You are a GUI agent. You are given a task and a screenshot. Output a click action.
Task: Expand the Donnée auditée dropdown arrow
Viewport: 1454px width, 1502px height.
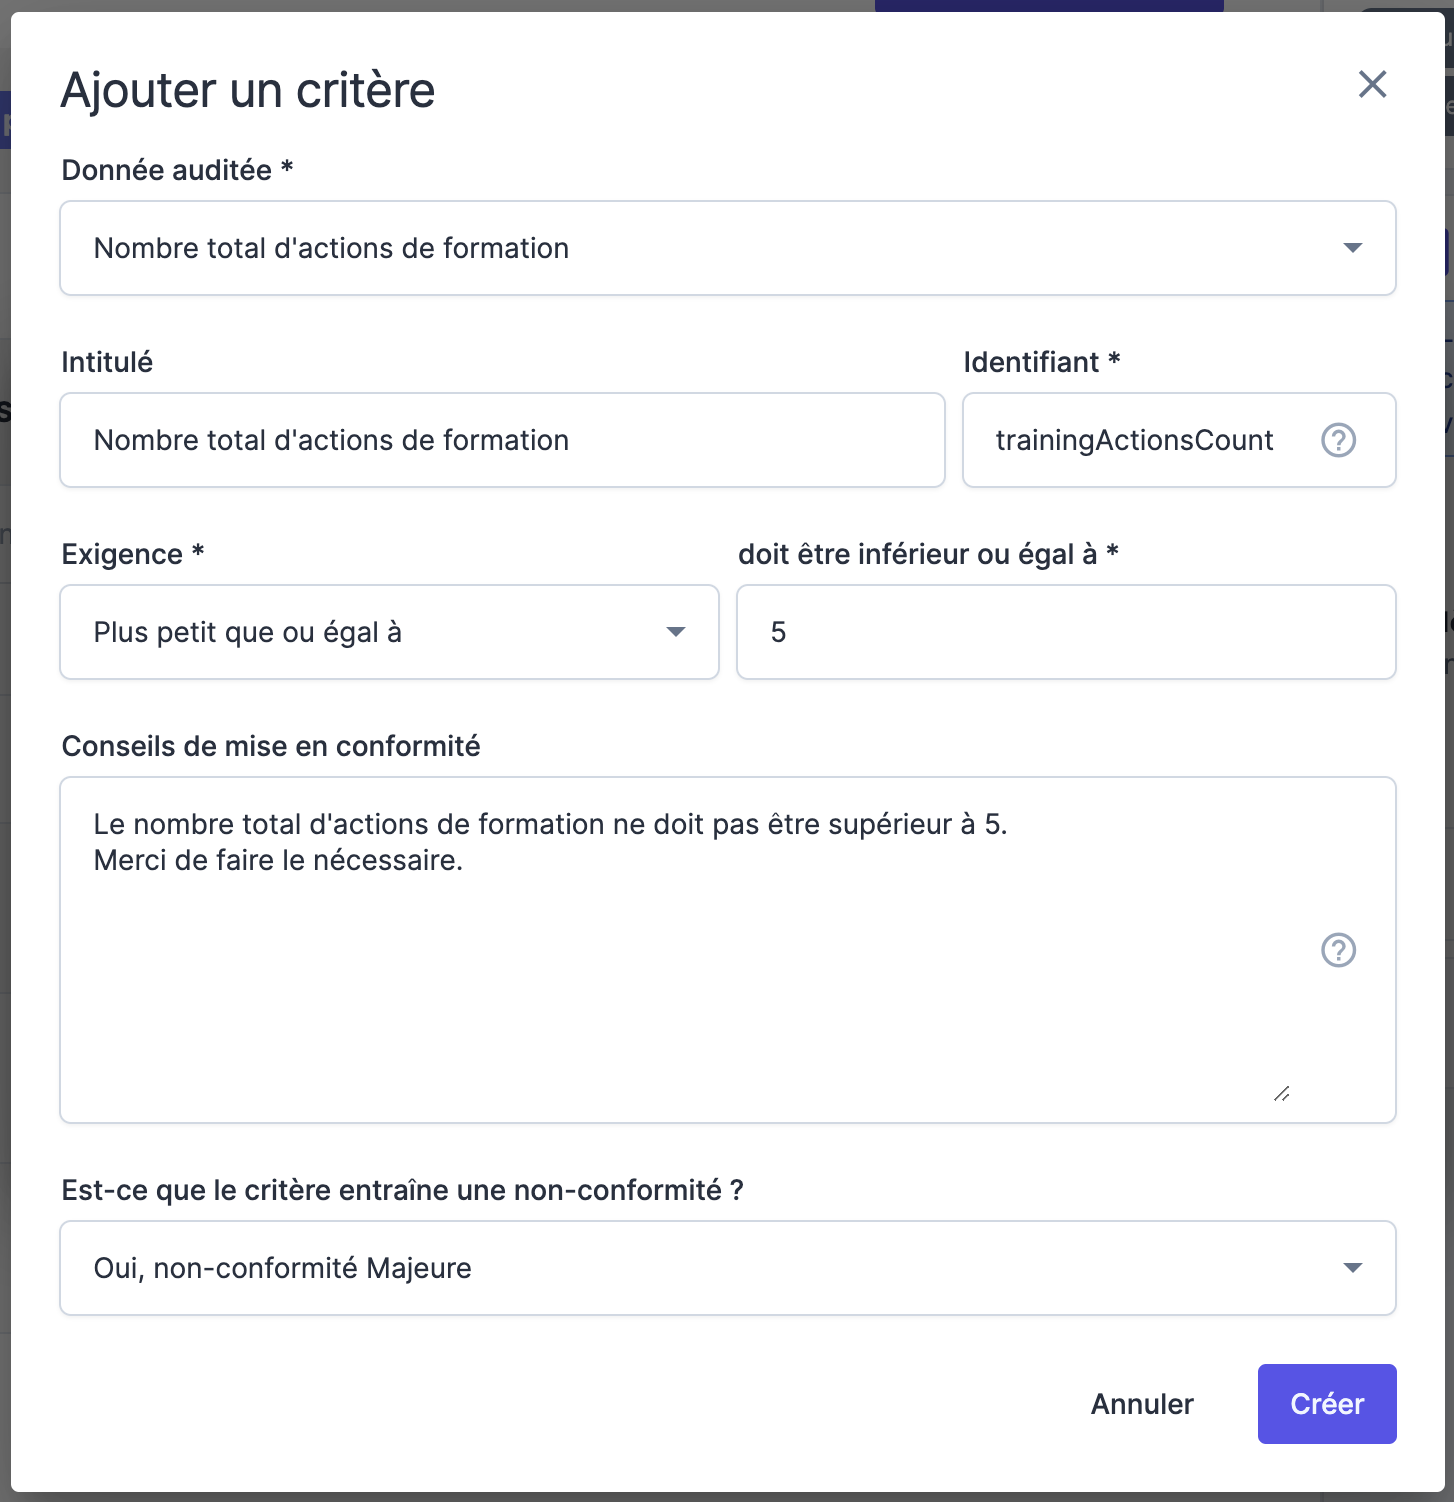(x=1352, y=248)
